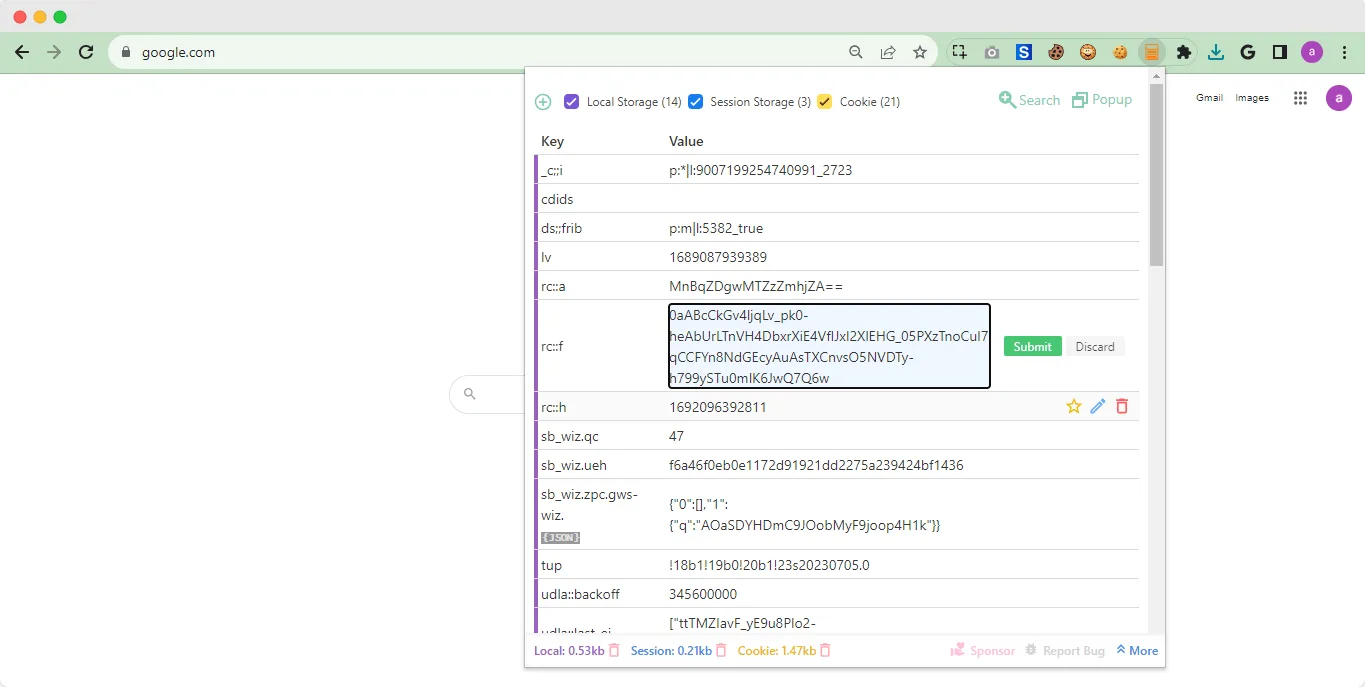Click the blue S extension icon
Screen dimensions: 1365x687
coord(1024,52)
